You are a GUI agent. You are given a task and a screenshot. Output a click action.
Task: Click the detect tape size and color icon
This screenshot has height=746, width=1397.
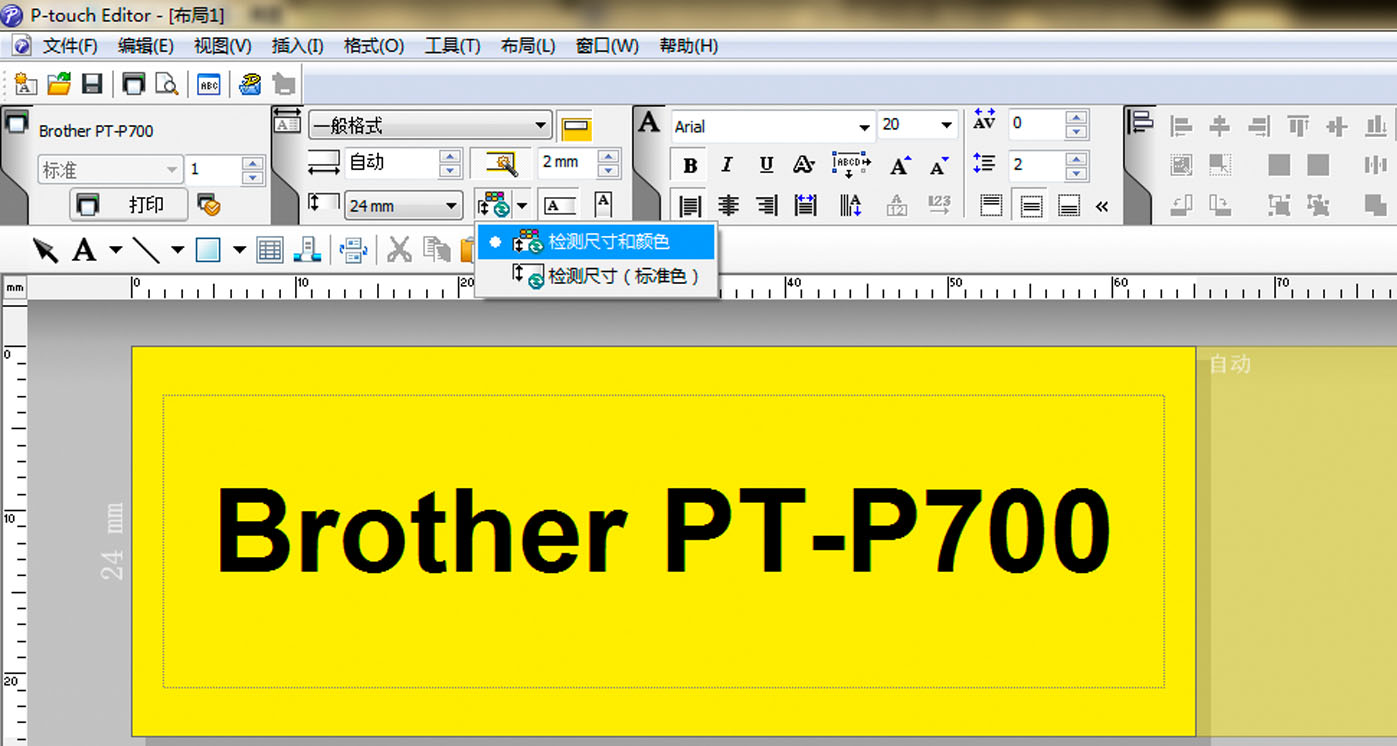pos(494,205)
